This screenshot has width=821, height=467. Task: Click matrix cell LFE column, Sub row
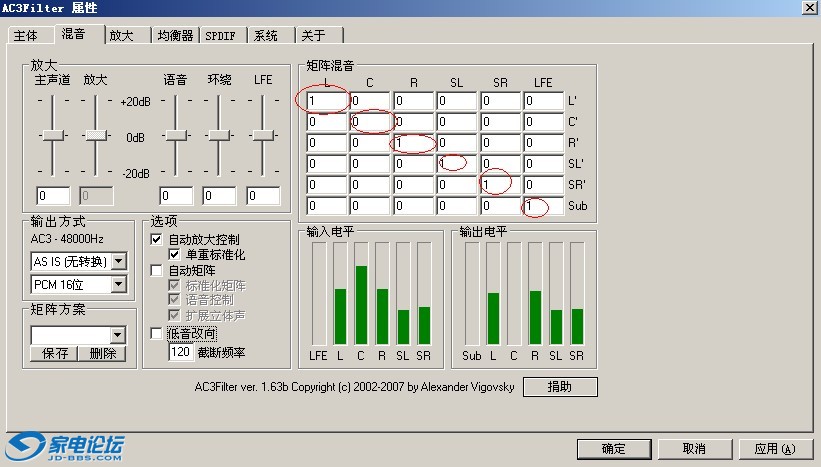pos(543,206)
